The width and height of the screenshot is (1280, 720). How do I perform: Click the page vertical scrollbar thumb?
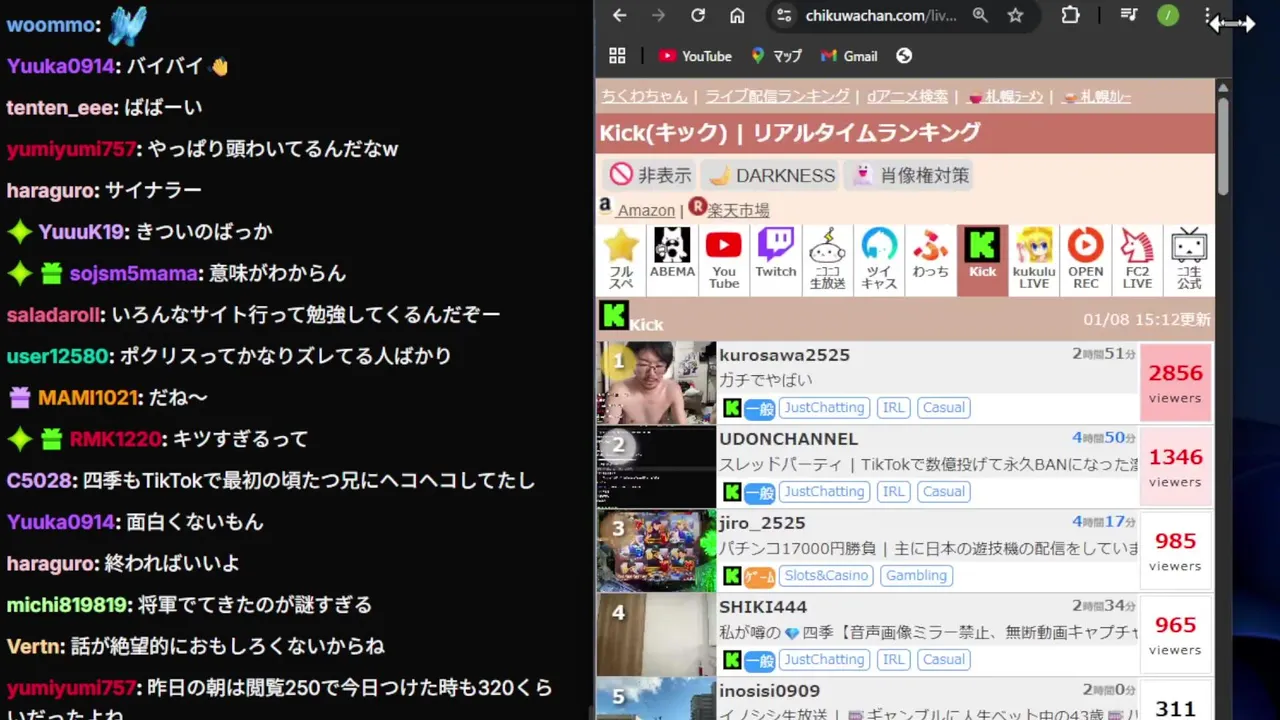(x=1222, y=146)
